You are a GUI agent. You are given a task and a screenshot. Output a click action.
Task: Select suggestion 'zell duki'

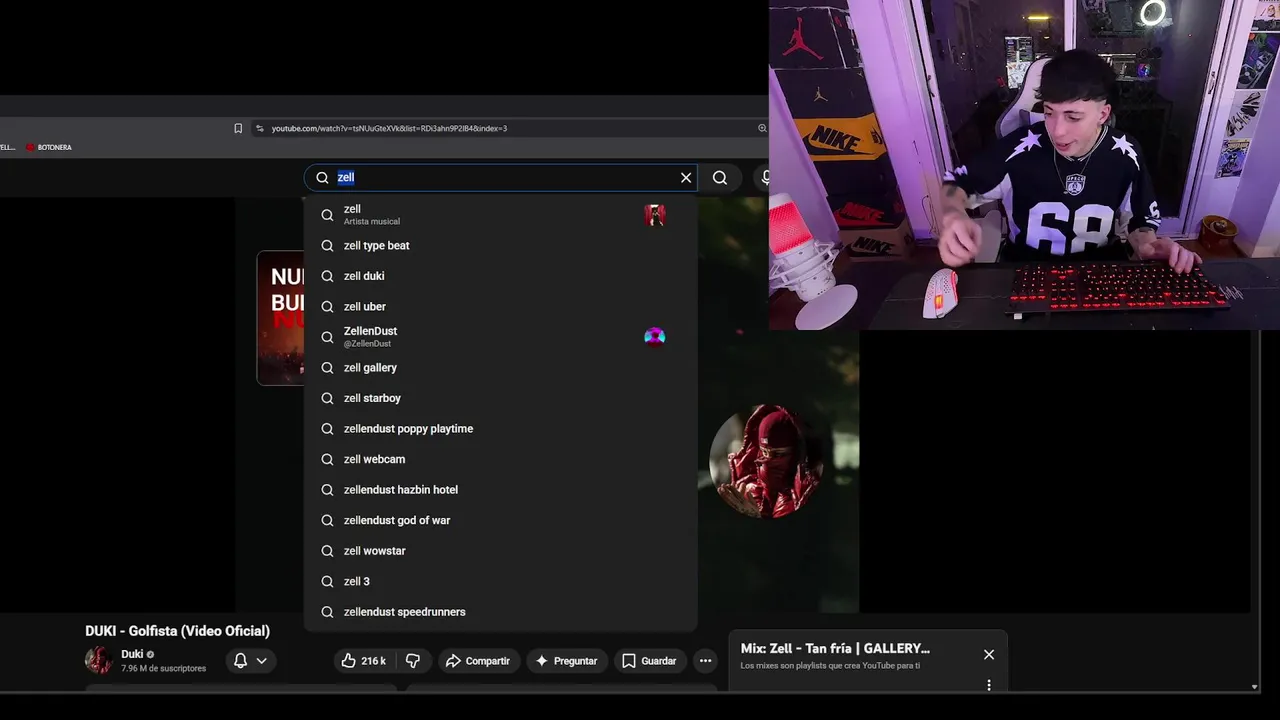tap(500, 276)
